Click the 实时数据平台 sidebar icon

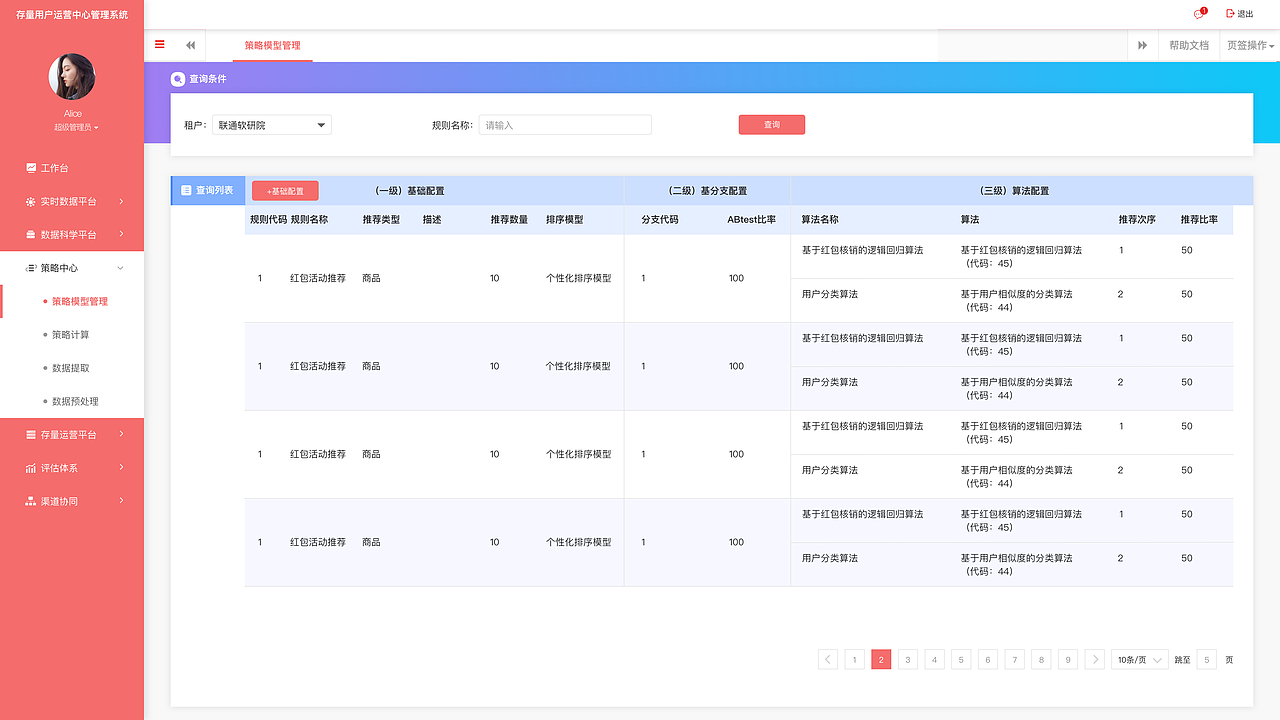click(31, 201)
